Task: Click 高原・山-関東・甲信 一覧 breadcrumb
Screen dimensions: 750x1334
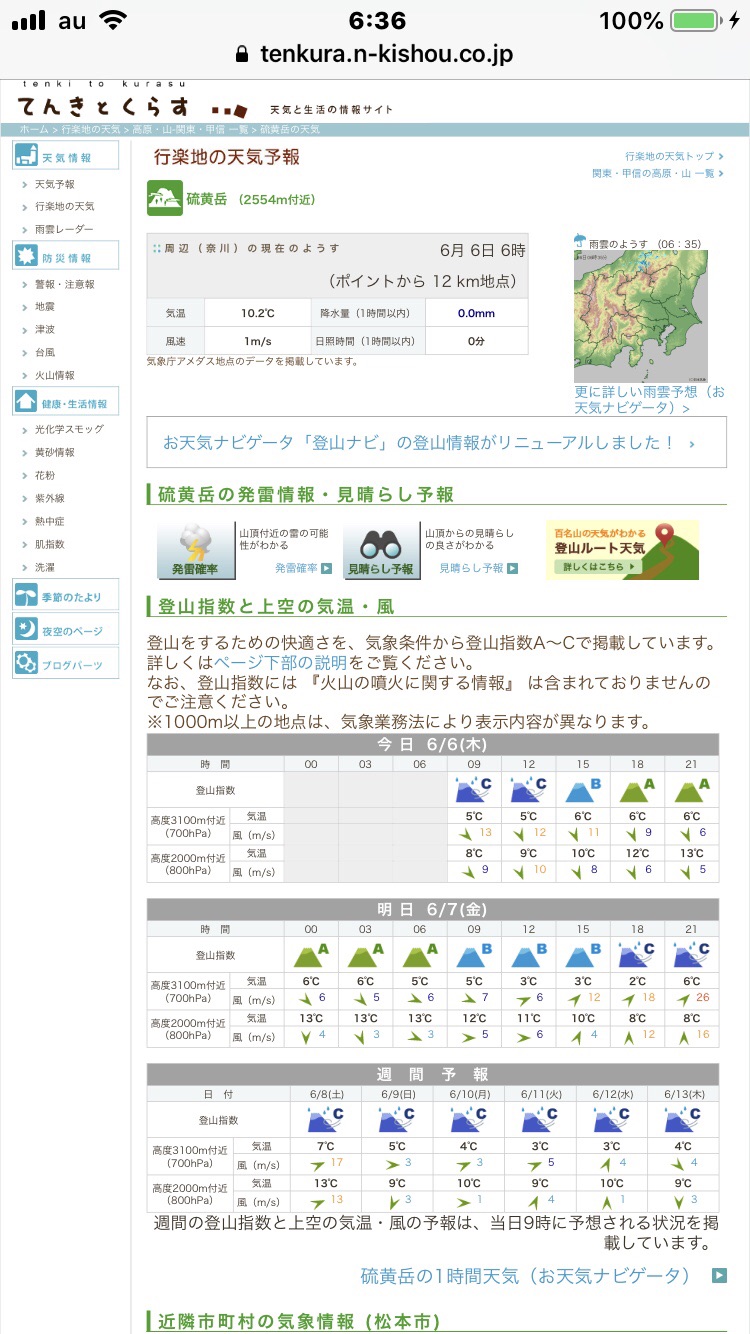Action: (x=190, y=130)
